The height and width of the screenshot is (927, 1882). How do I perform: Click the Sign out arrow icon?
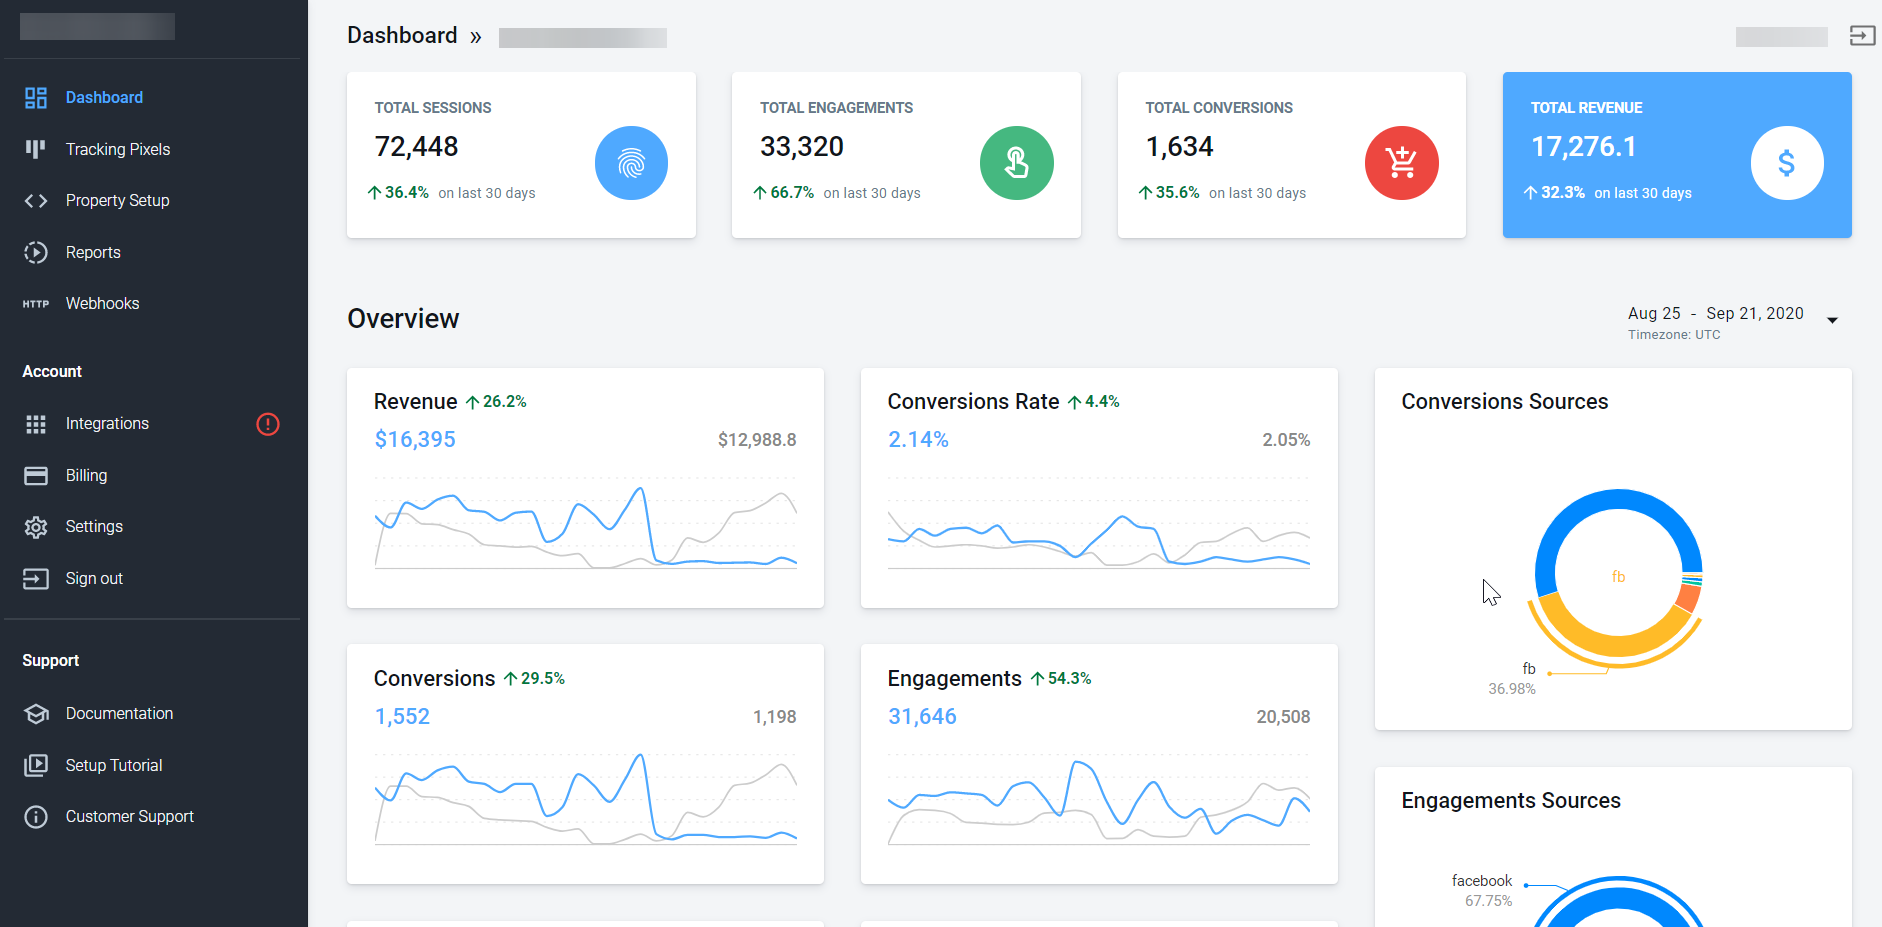pyautogui.click(x=36, y=578)
